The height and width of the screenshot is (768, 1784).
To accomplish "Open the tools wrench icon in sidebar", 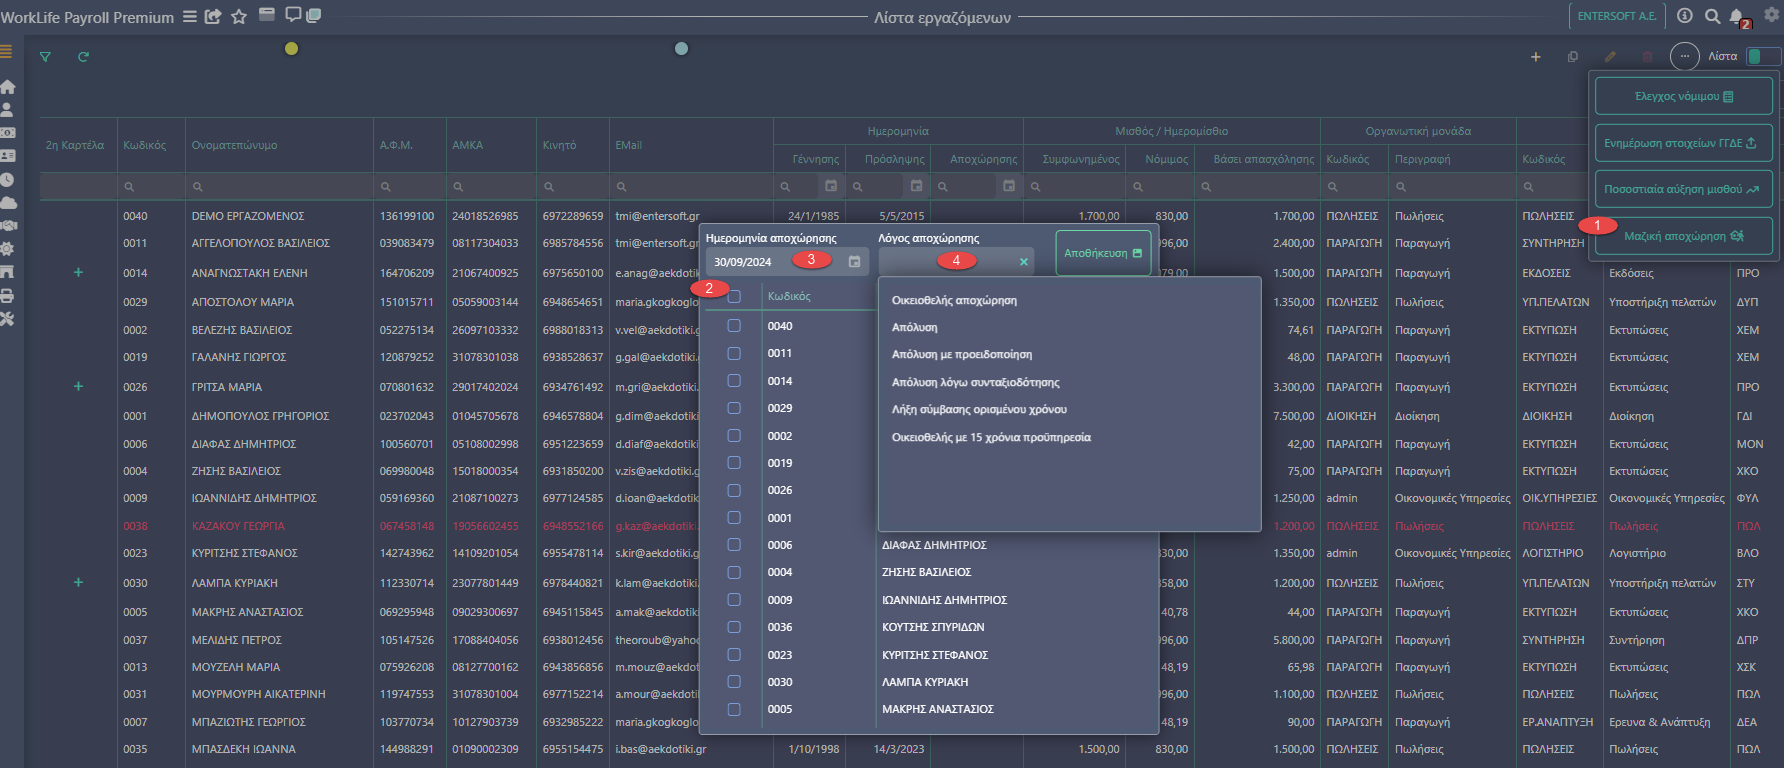I will (7, 319).
